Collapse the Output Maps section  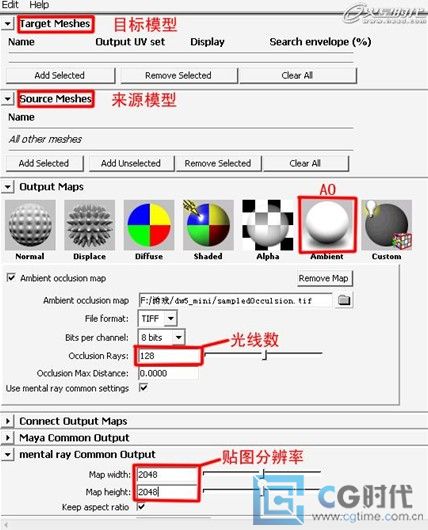[x=8, y=187]
